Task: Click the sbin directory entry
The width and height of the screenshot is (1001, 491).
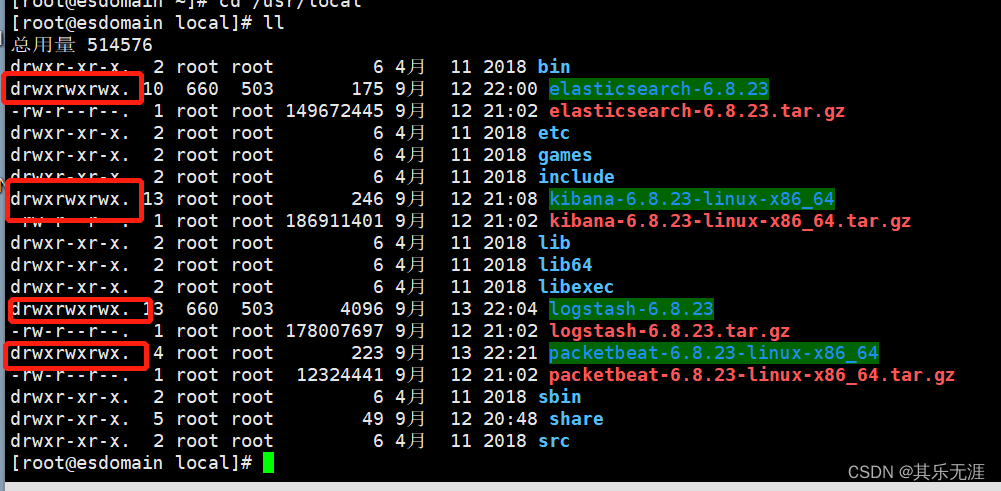Action: click(x=559, y=397)
